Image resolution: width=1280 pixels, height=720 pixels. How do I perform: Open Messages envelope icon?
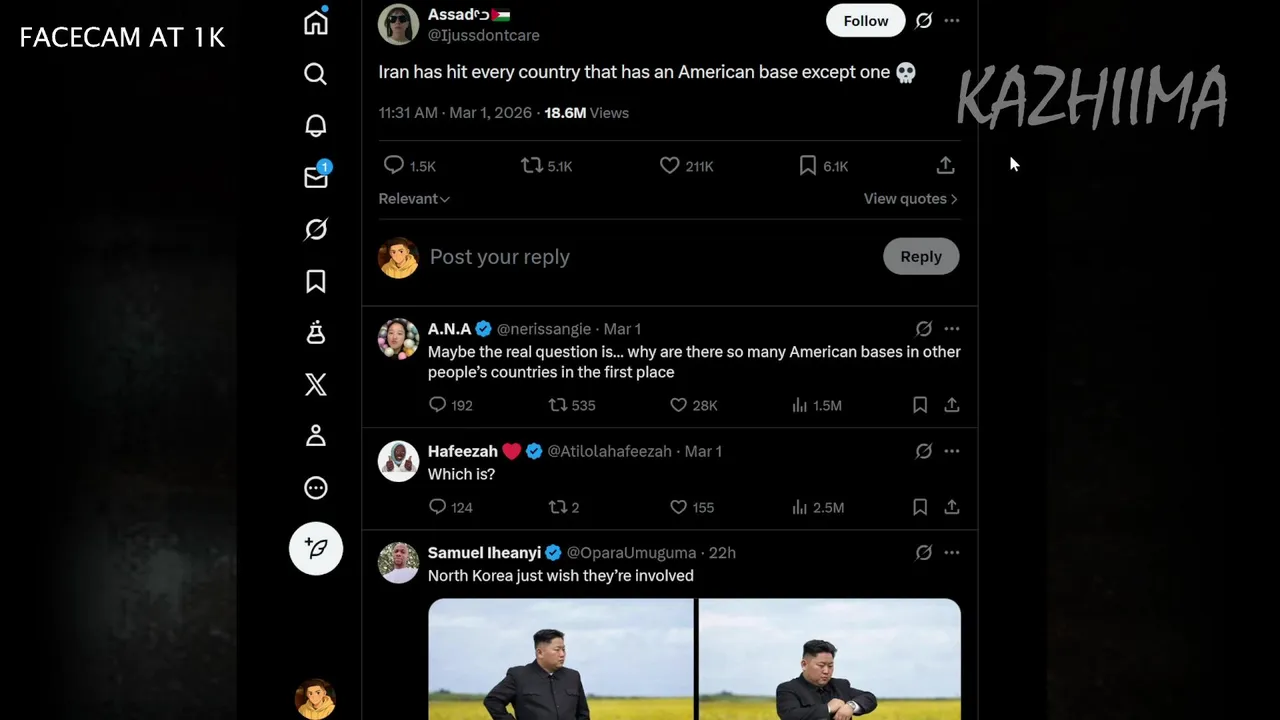click(x=316, y=178)
